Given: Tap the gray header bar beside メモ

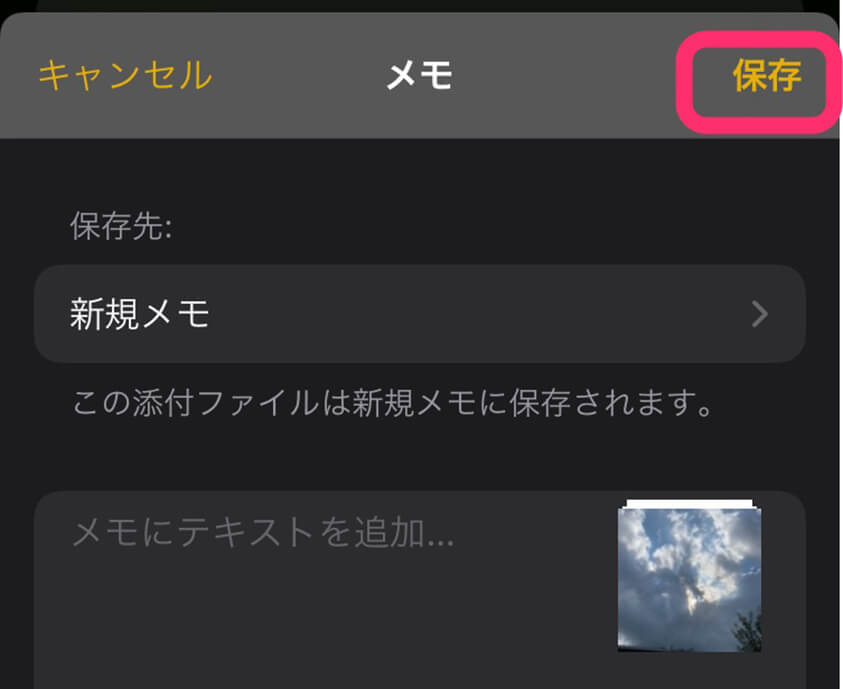Looking at the screenshot, I should [x=565, y=75].
